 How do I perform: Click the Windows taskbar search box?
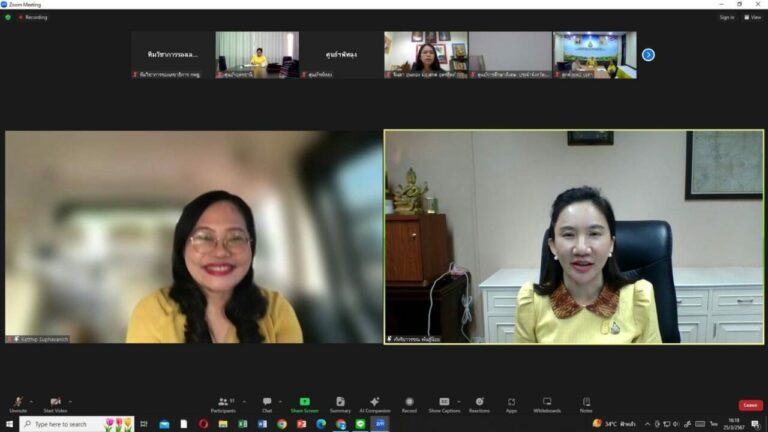pyautogui.click(x=77, y=424)
